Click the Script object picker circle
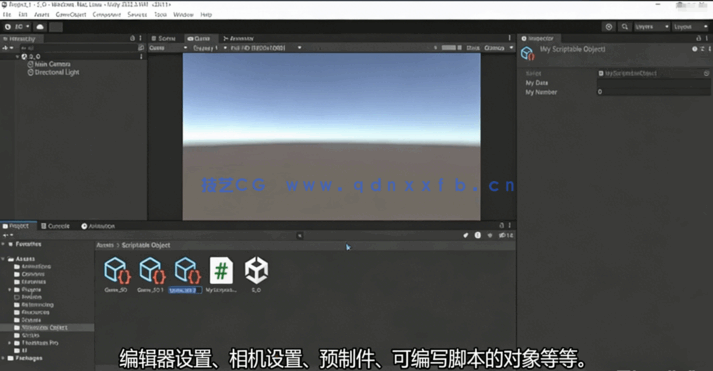Viewport: 713px width, 371px height. pyautogui.click(x=706, y=73)
